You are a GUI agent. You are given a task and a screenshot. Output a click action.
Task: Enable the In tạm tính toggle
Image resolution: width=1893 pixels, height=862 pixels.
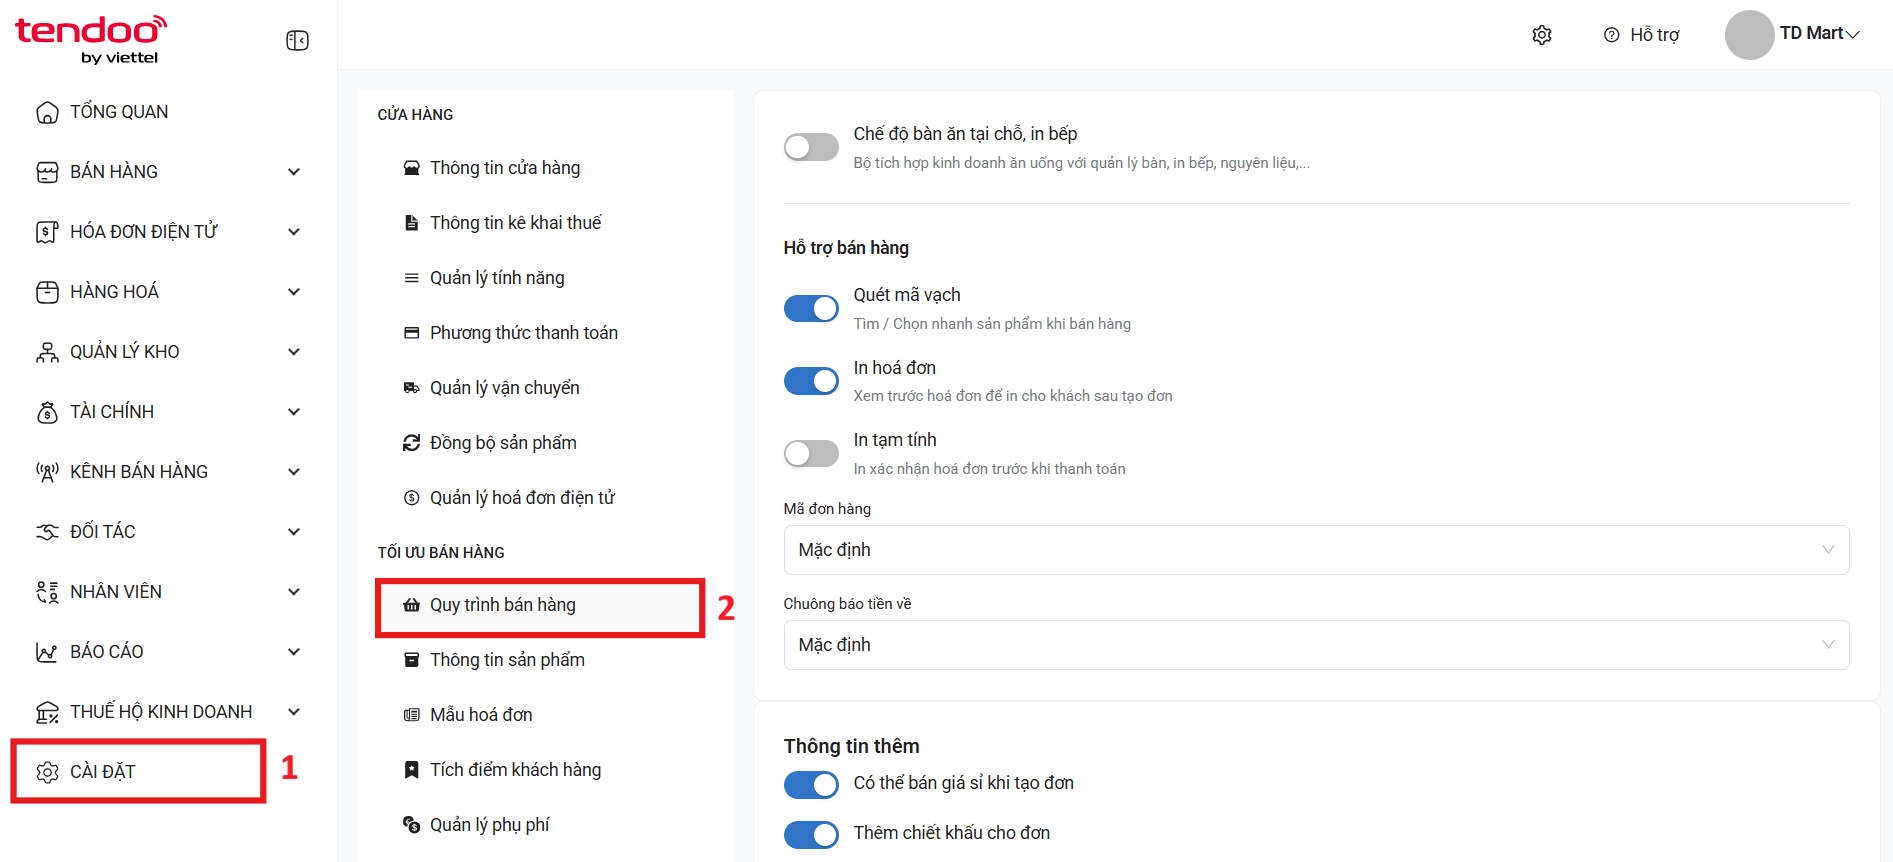(x=811, y=454)
